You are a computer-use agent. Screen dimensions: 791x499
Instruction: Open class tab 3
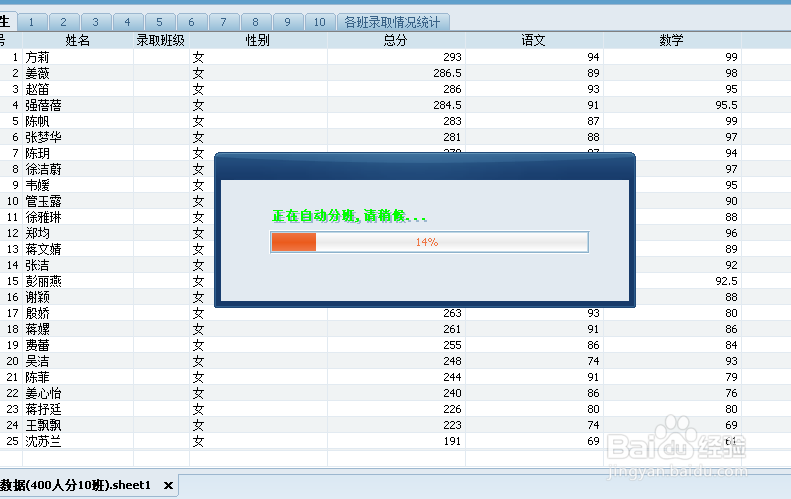(95, 22)
